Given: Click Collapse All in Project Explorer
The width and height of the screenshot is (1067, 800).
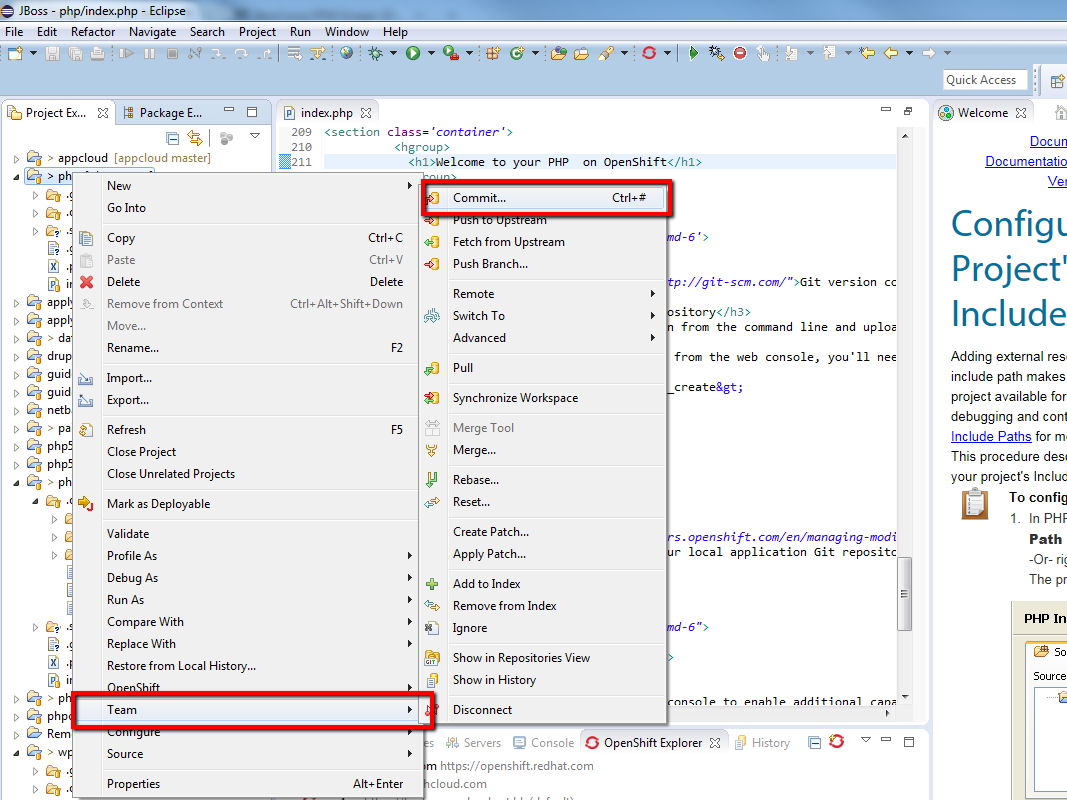Looking at the screenshot, I should pos(173,138).
